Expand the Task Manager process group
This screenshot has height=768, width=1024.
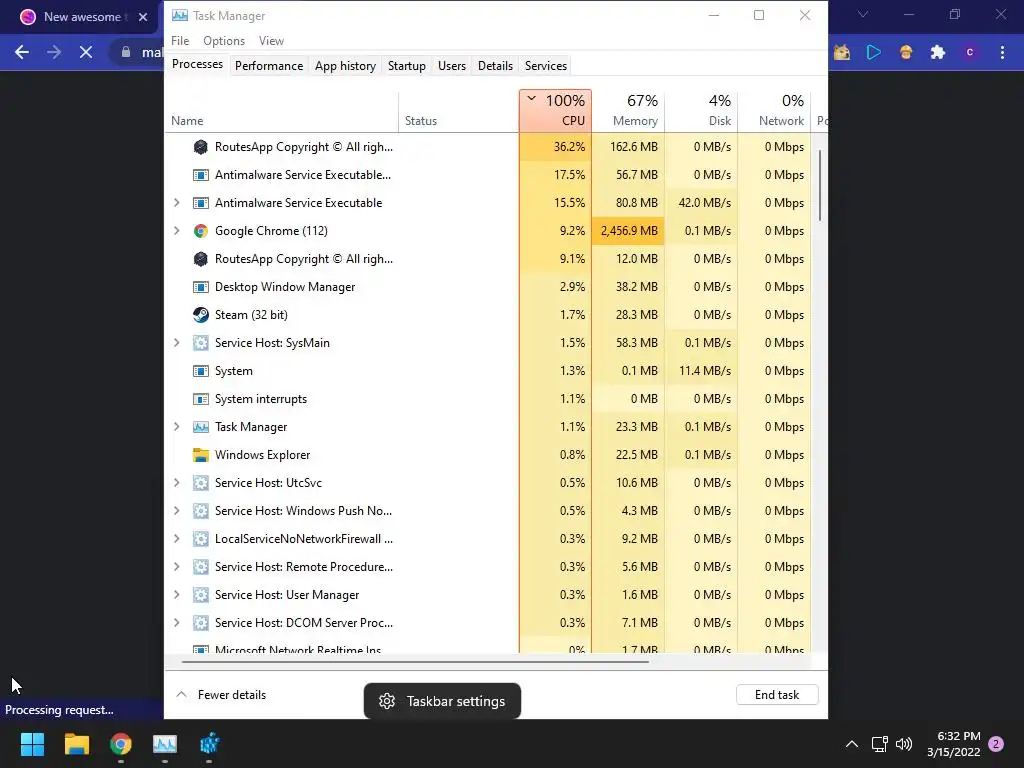click(176, 426)
